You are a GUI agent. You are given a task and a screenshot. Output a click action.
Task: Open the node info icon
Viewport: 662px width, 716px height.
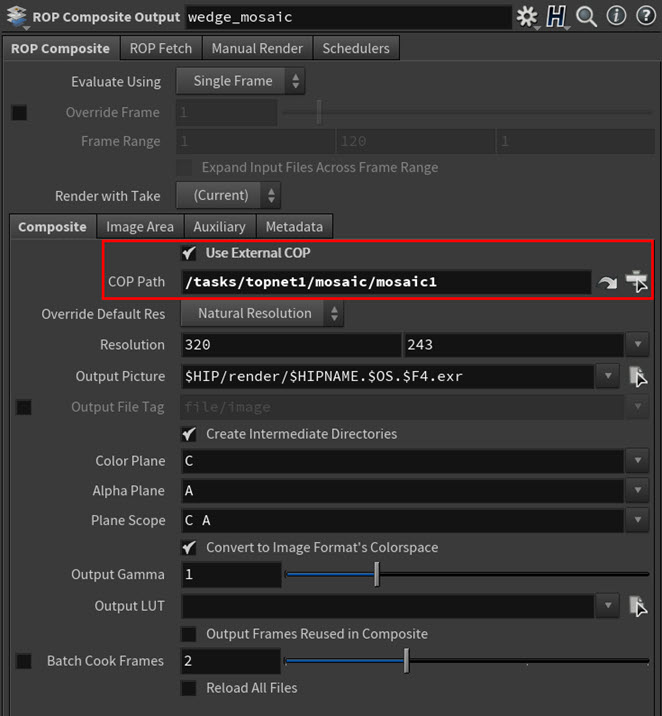pos(616,16)
